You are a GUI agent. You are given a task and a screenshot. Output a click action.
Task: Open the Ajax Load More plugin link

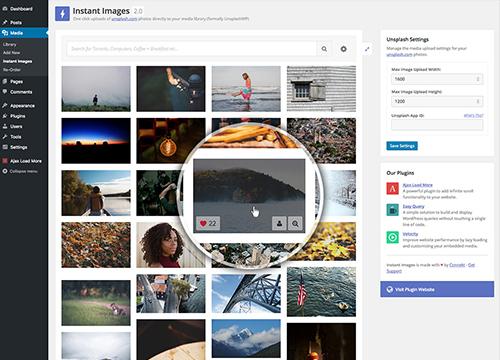click(418, 185)
